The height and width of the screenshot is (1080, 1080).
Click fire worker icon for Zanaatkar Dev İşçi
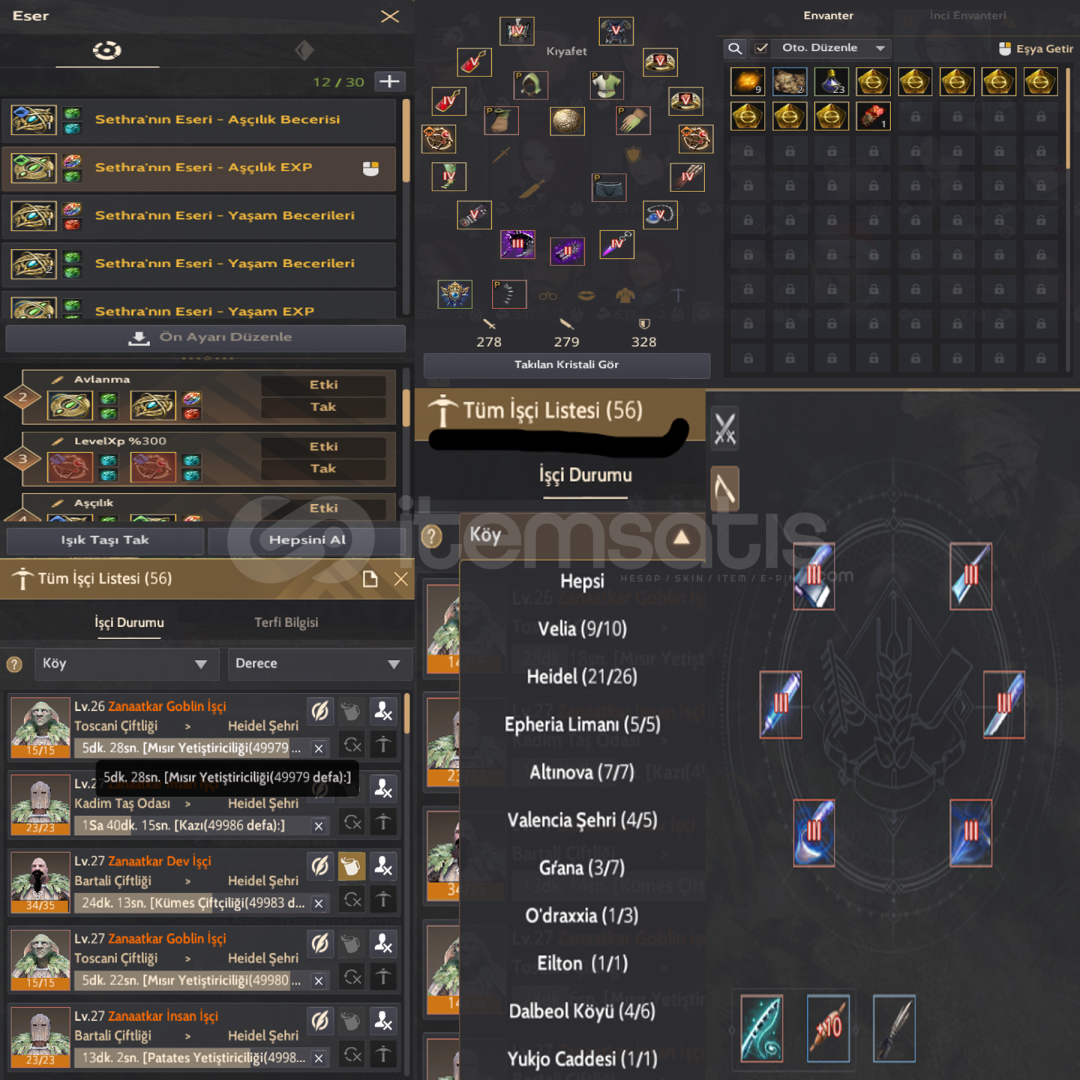(x=383, y=866)
